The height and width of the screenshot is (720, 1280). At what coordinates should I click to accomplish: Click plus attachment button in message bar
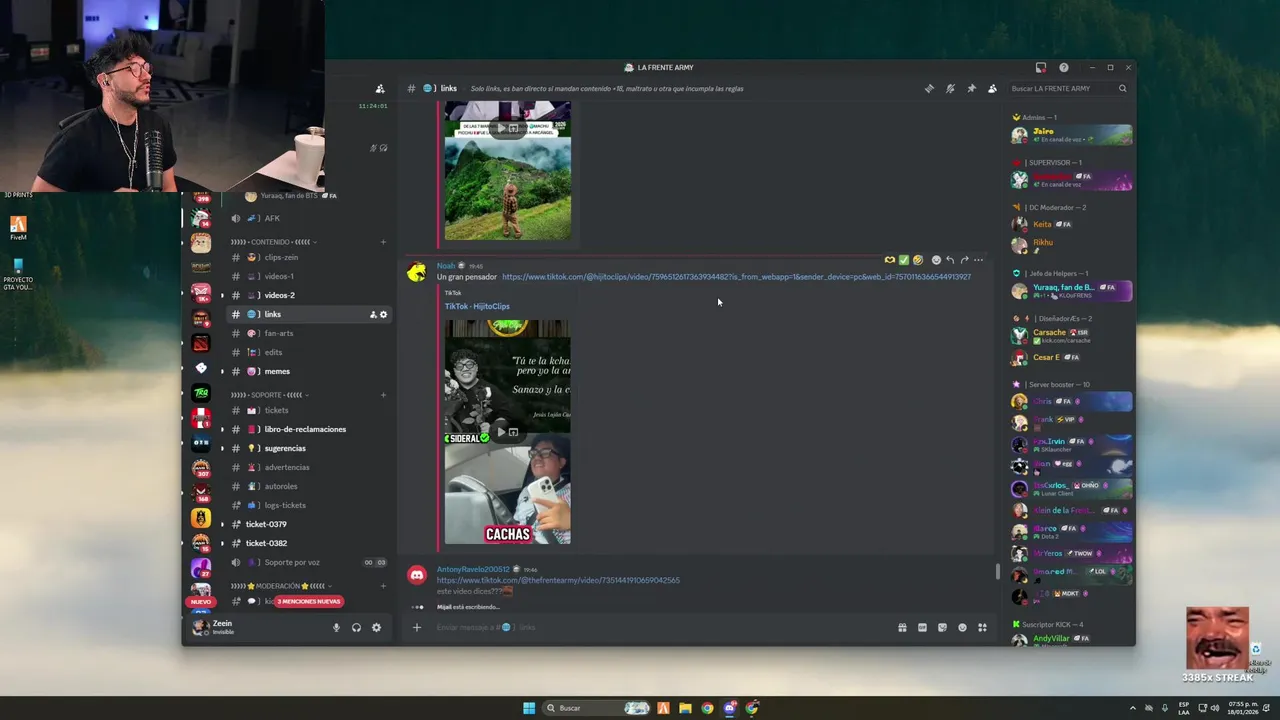[x=417, y=628]
